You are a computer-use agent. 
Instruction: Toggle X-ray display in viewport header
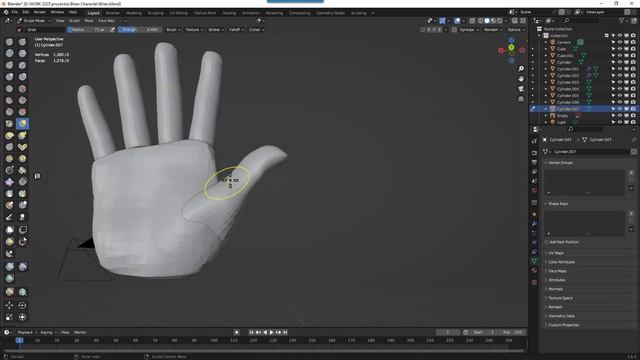(x=472, y=20)
